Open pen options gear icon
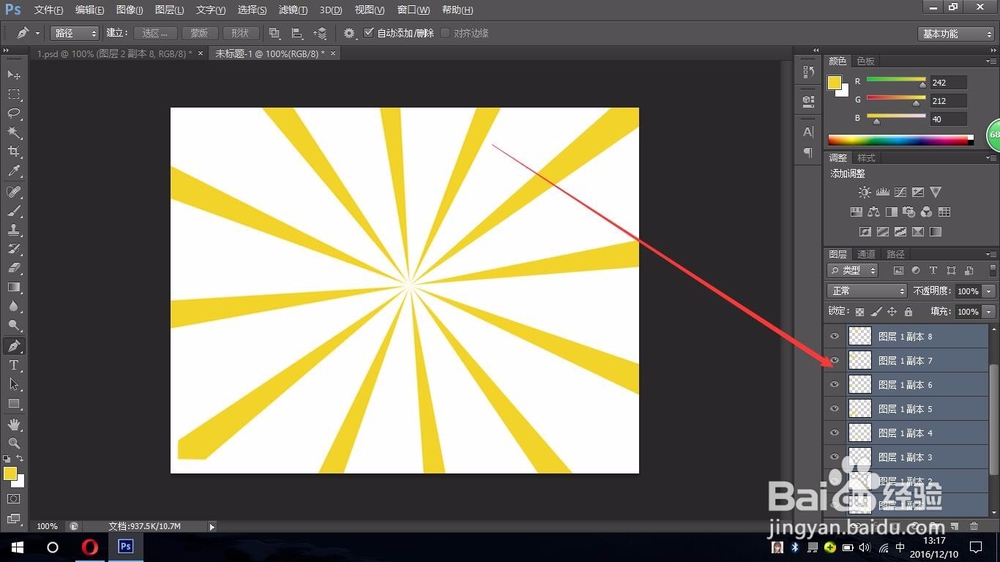 tap(349, 33)
